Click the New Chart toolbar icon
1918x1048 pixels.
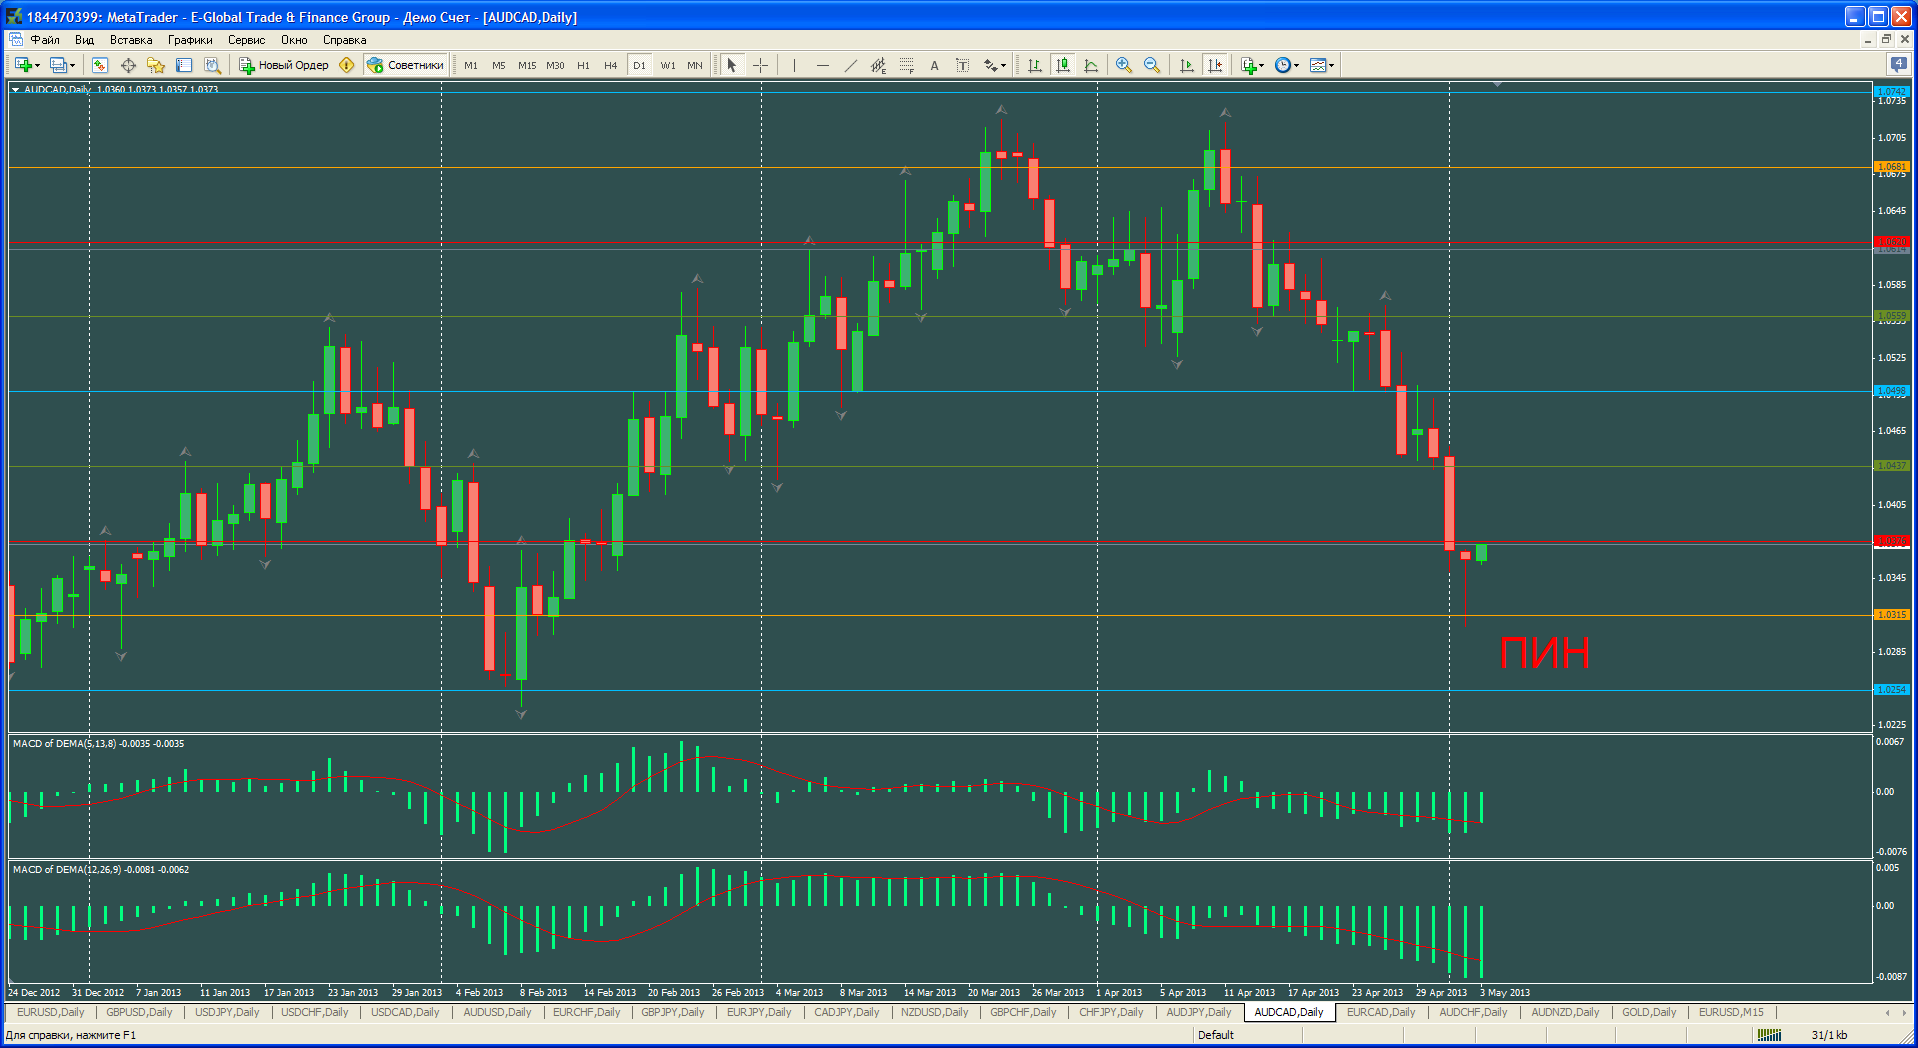point(23,65)
